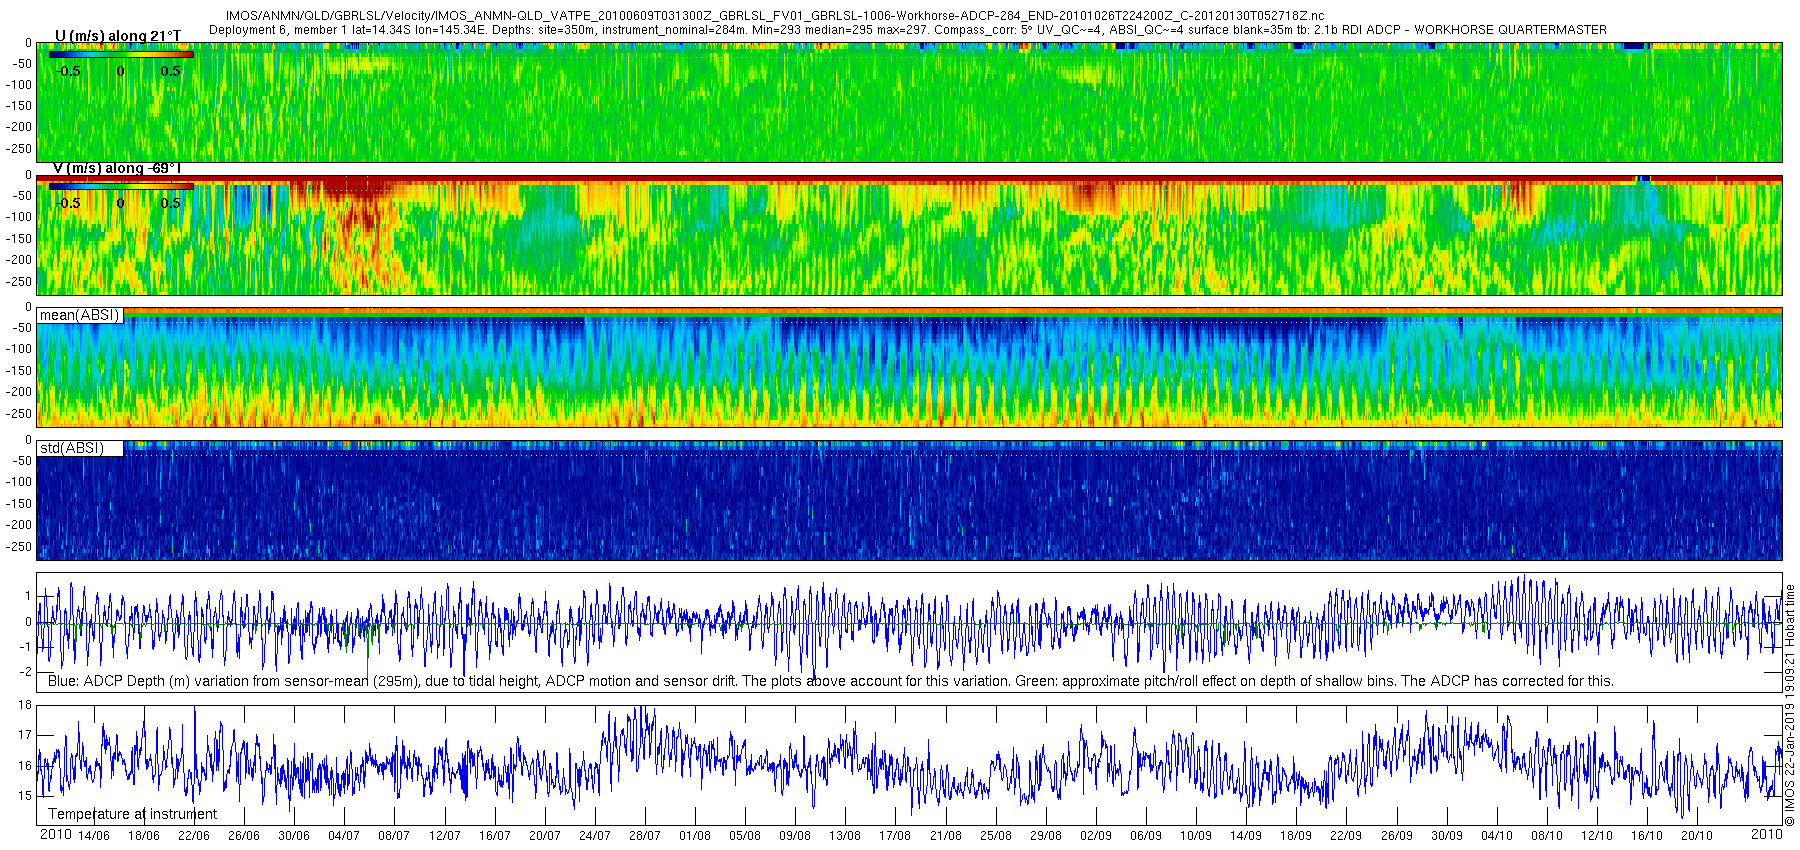Click the '30/06' date tick label

pos(294,836)
